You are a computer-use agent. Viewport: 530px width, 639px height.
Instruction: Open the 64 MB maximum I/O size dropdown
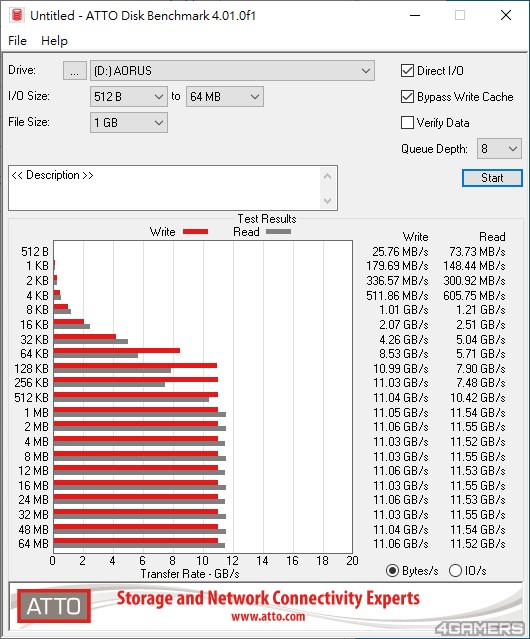(225, 97)
